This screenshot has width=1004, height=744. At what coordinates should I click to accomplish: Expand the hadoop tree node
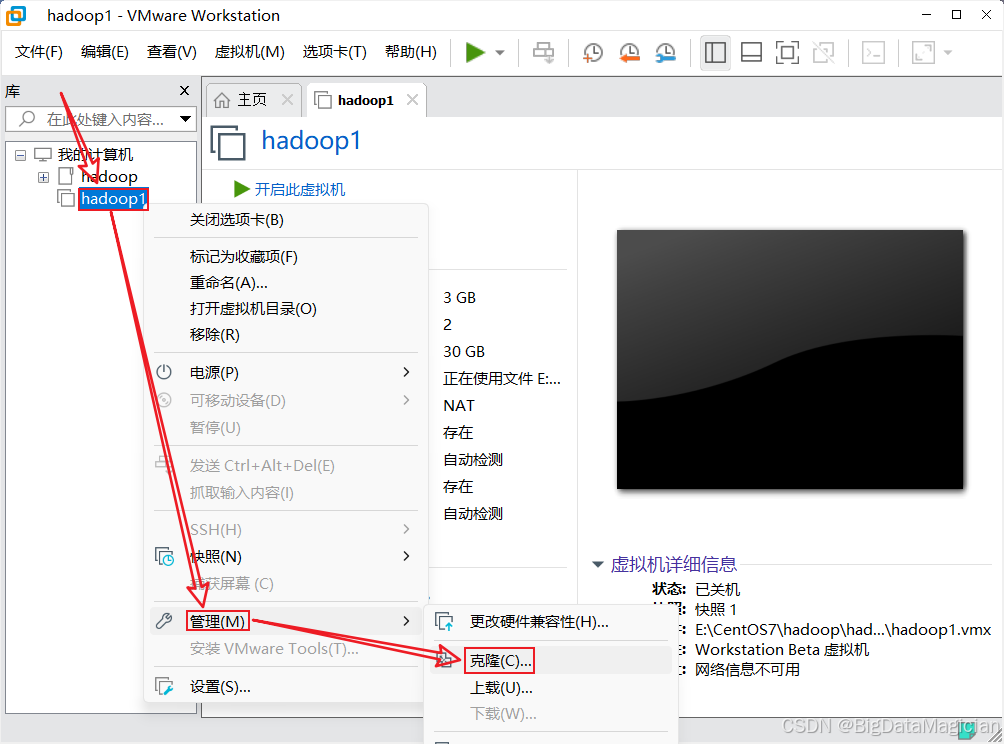(44, 177)
